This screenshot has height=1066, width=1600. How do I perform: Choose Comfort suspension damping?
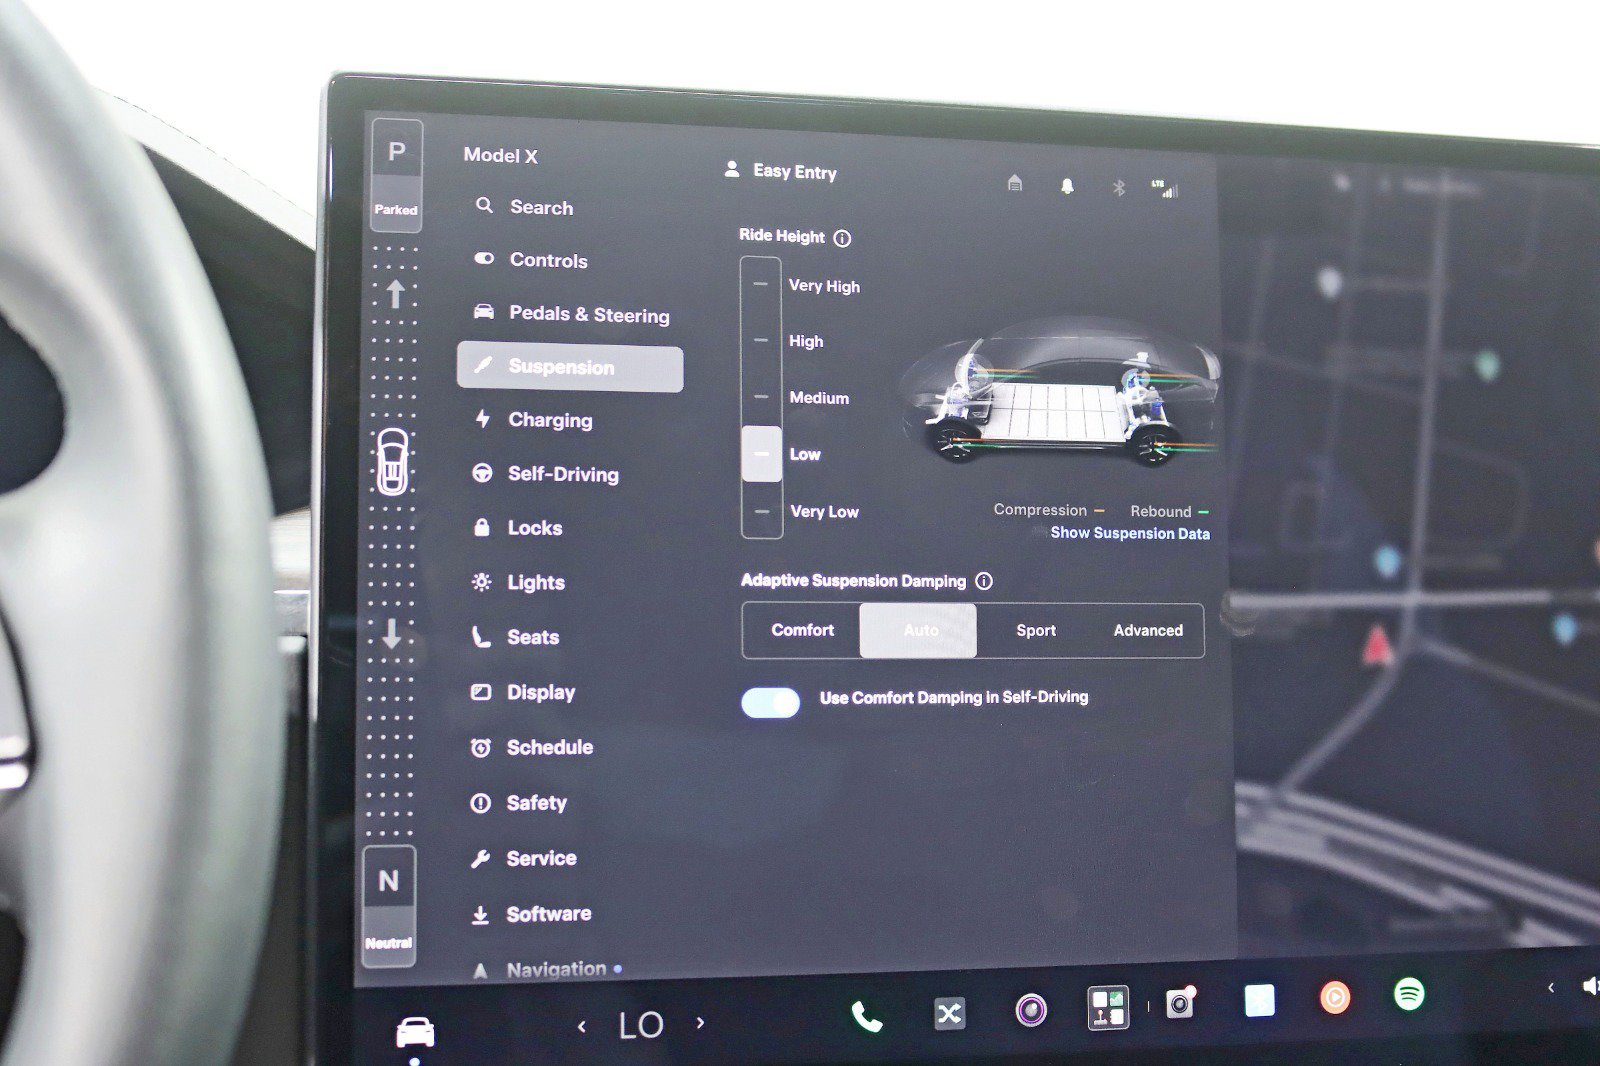click(x=802, y=630)
